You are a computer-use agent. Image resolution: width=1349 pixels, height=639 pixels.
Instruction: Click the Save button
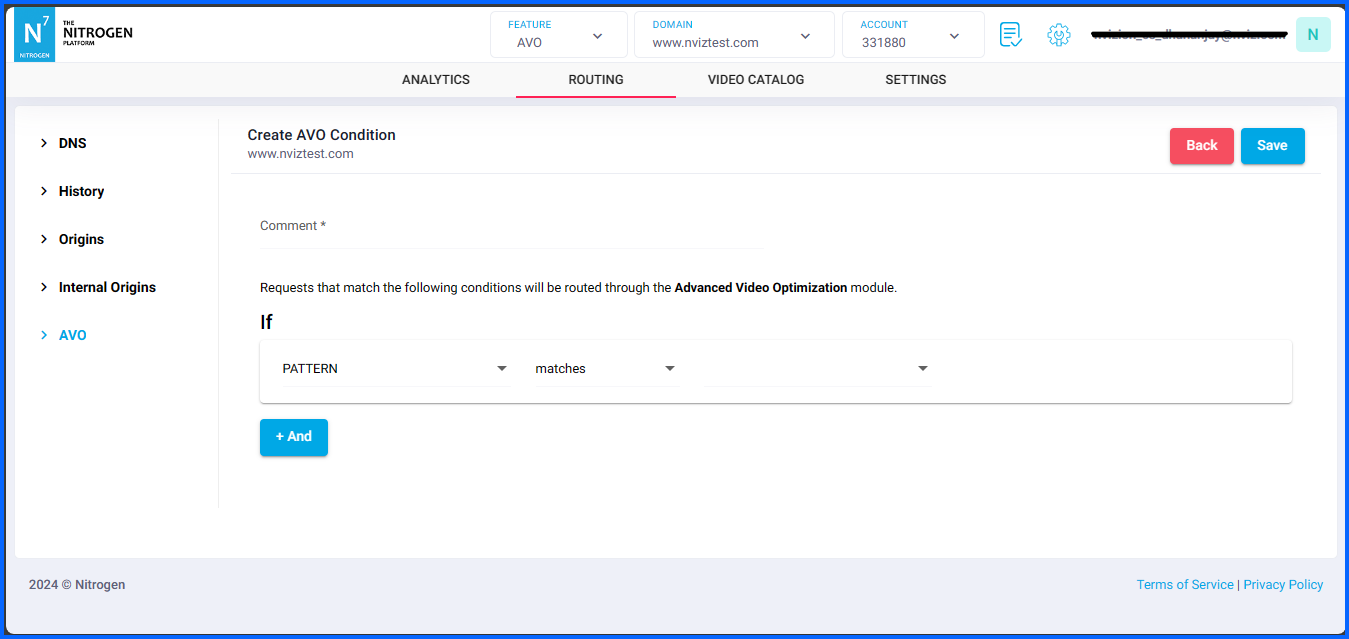click(x=1272, y=145)
